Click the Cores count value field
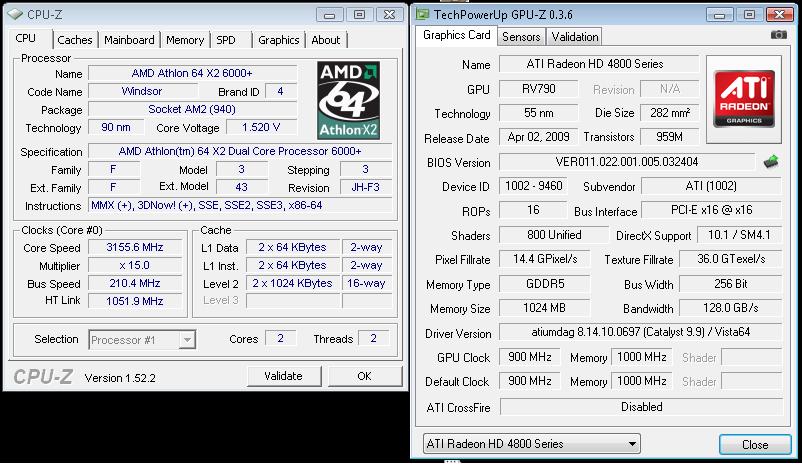 pyautogui.click(x=280, y=339)
